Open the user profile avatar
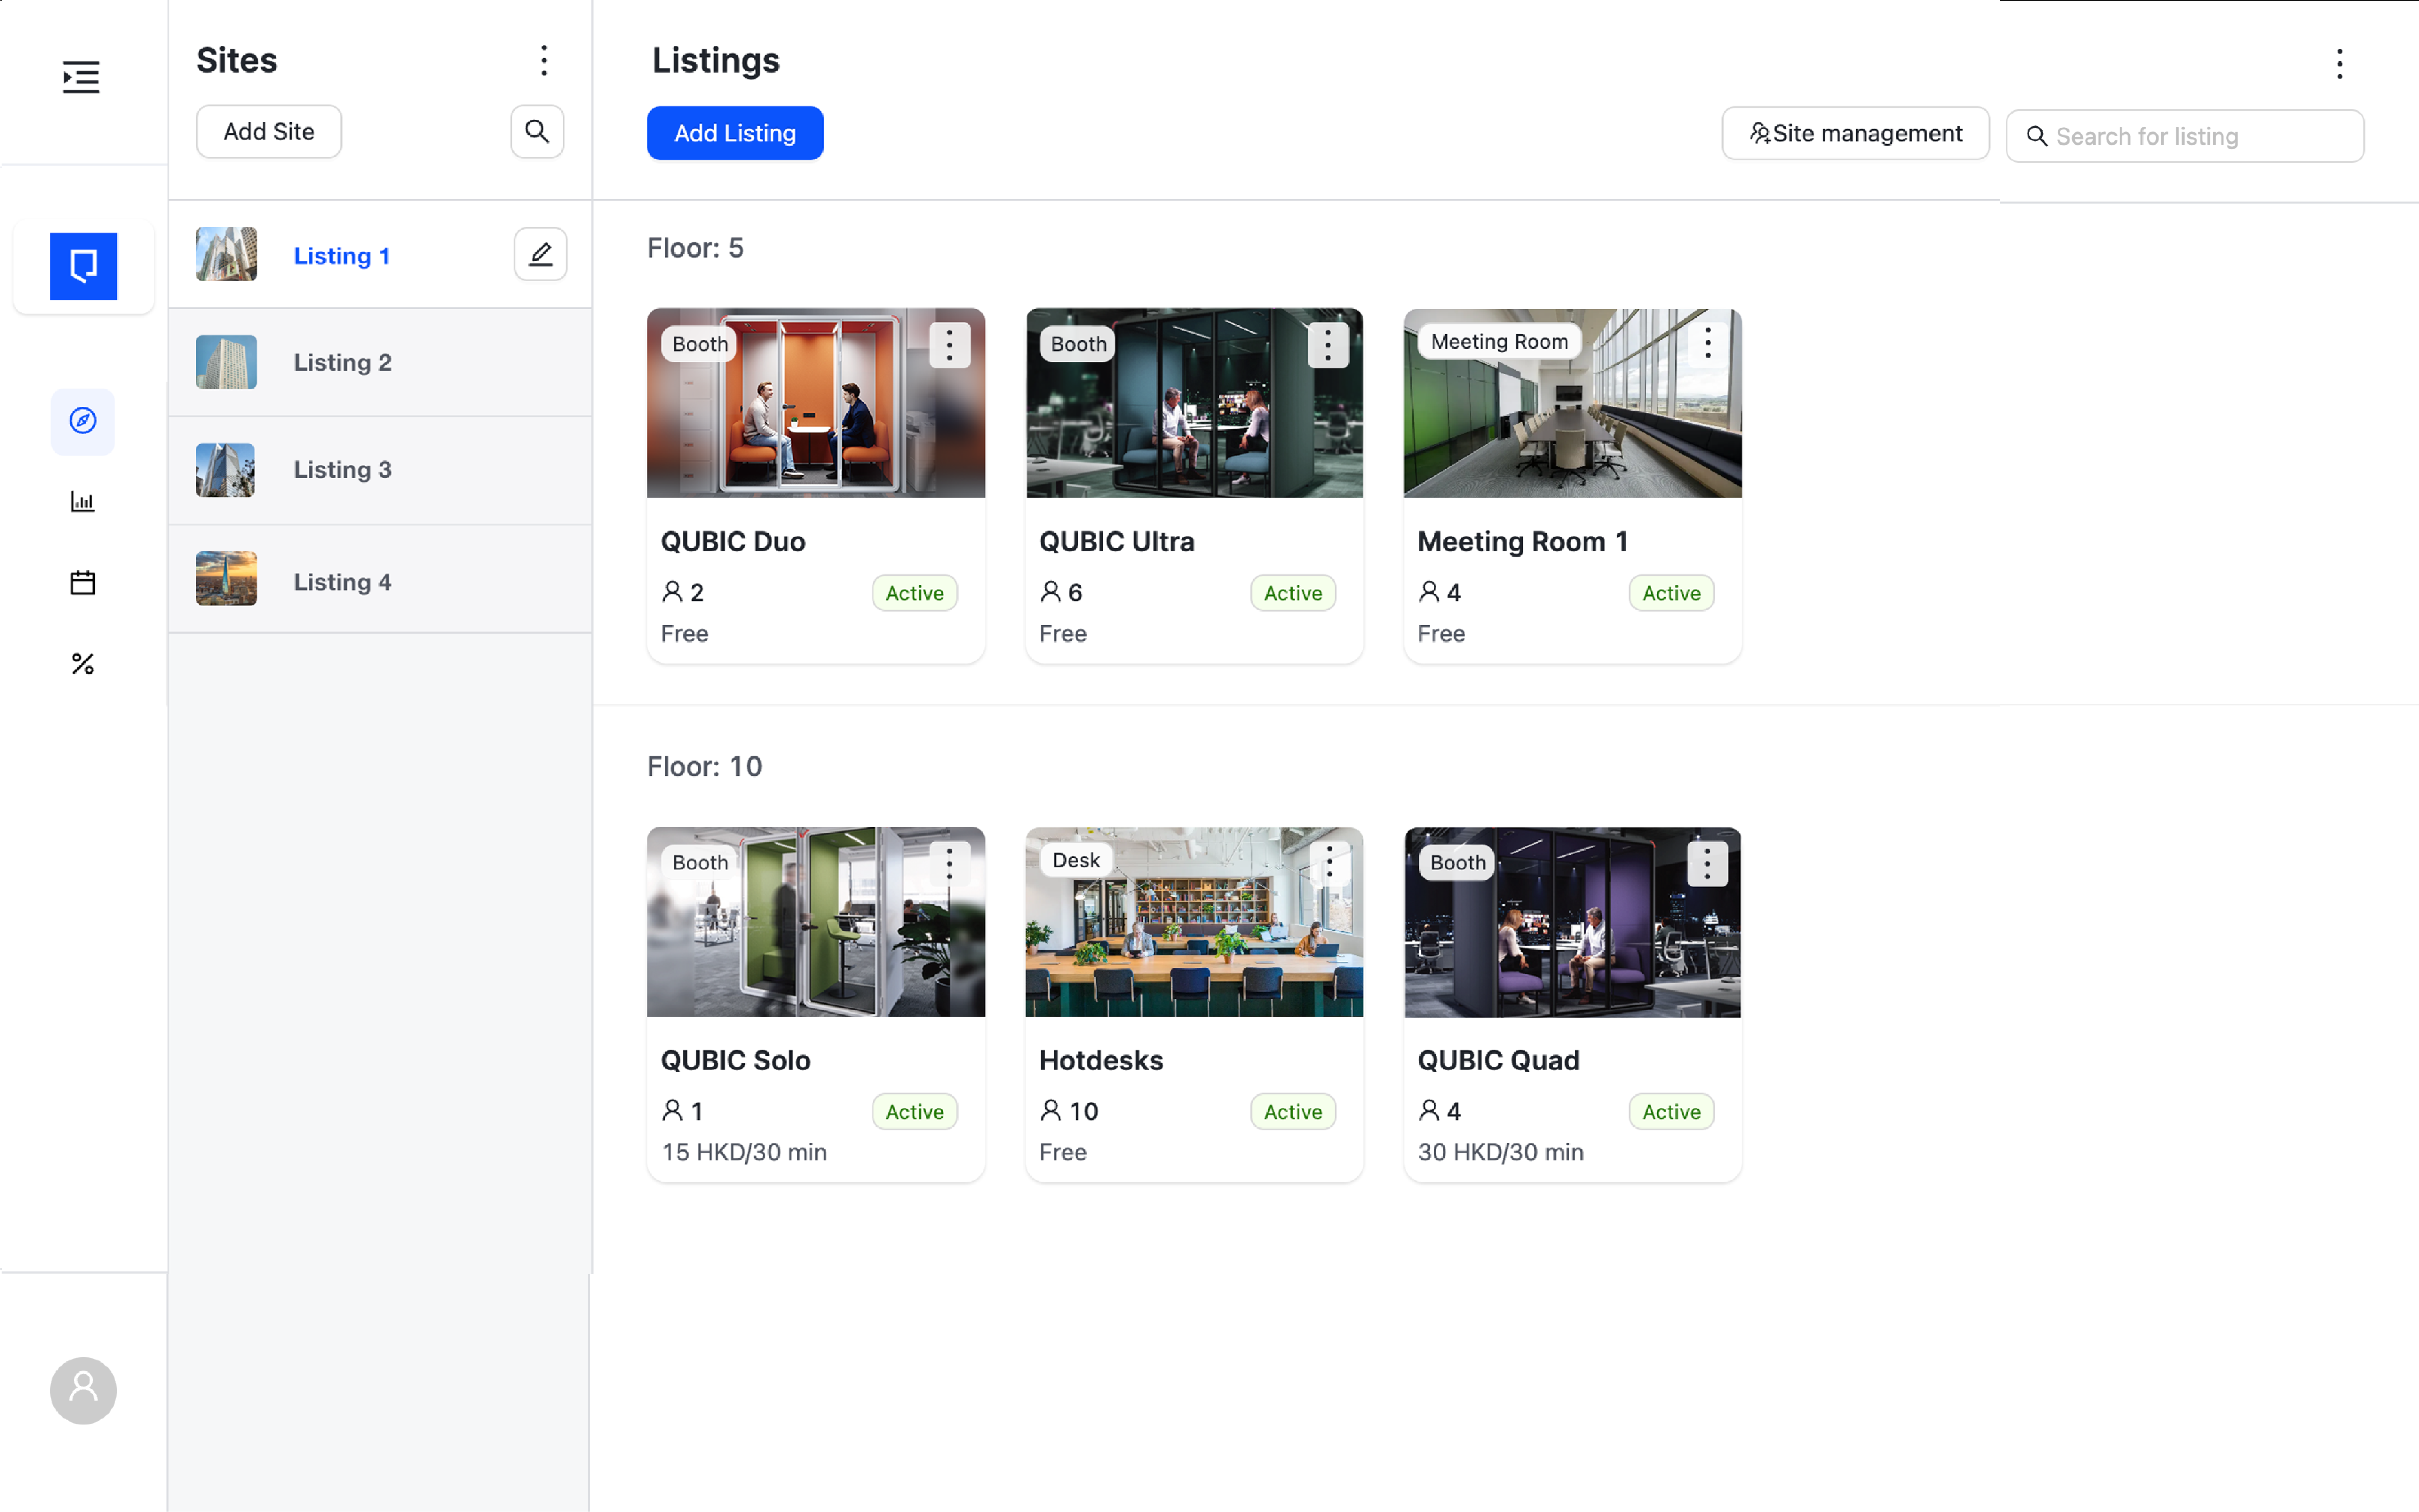Image resolution: width=2419 pixels, height=1512 pixels. click(x=83, y=1390)
